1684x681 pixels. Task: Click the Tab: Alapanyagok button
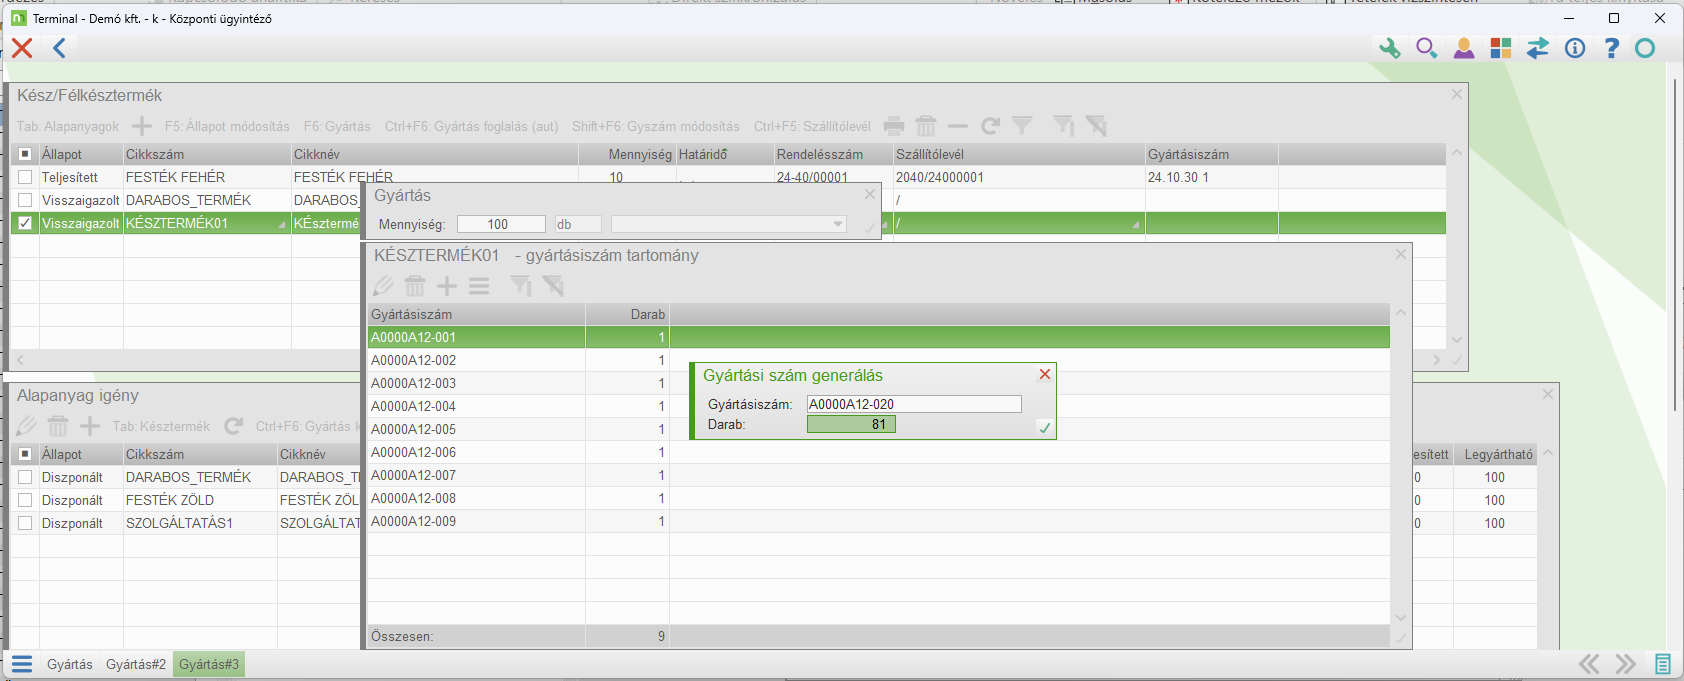[x=68, y=126]
